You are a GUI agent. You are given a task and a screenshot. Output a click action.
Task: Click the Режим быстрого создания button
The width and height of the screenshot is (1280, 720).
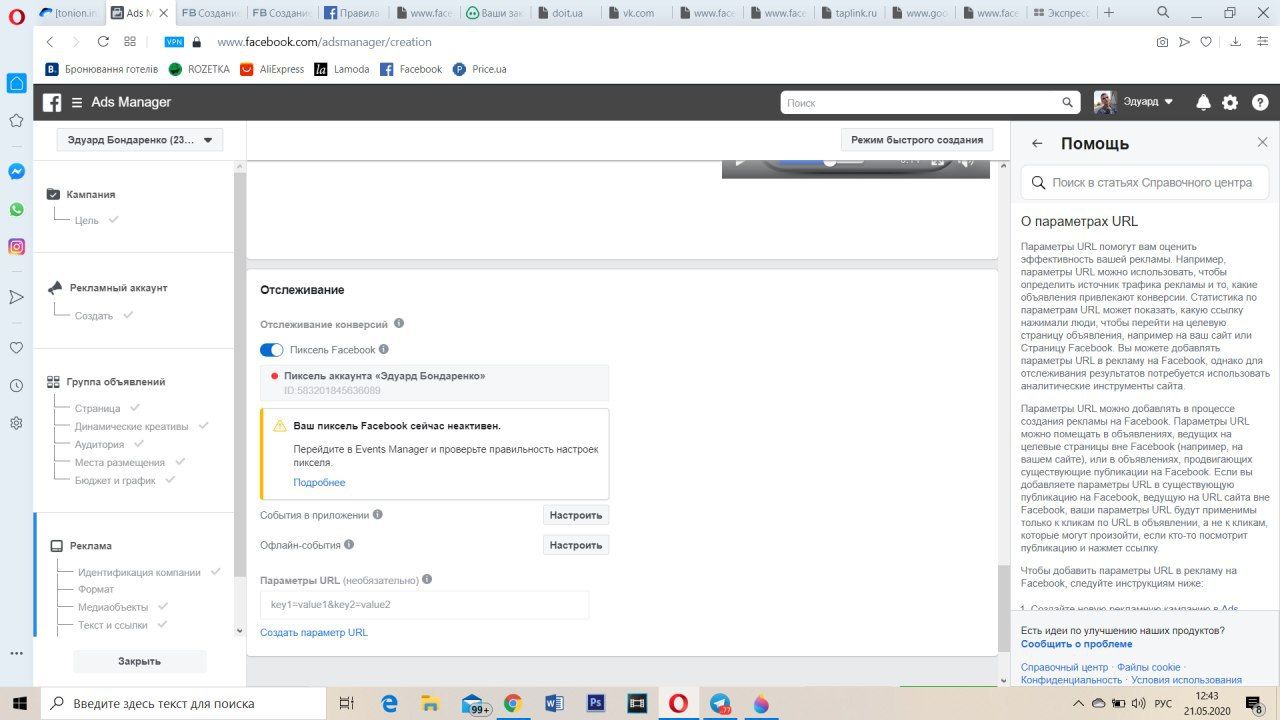[x=917, y=140]
